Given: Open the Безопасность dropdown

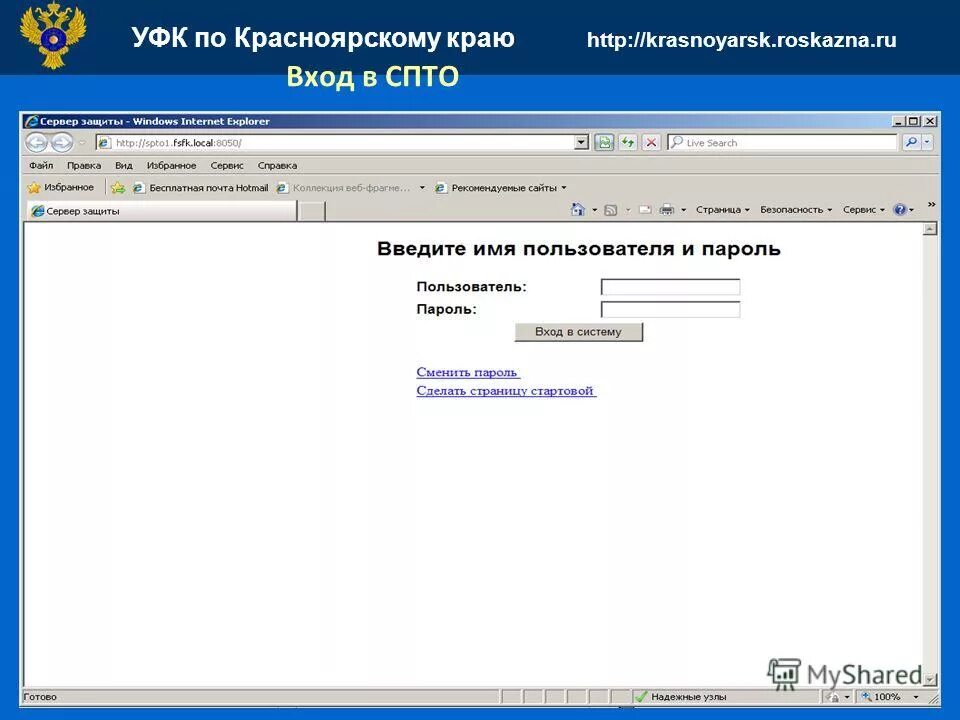Looking at the screenshot, I should [793, 209].
